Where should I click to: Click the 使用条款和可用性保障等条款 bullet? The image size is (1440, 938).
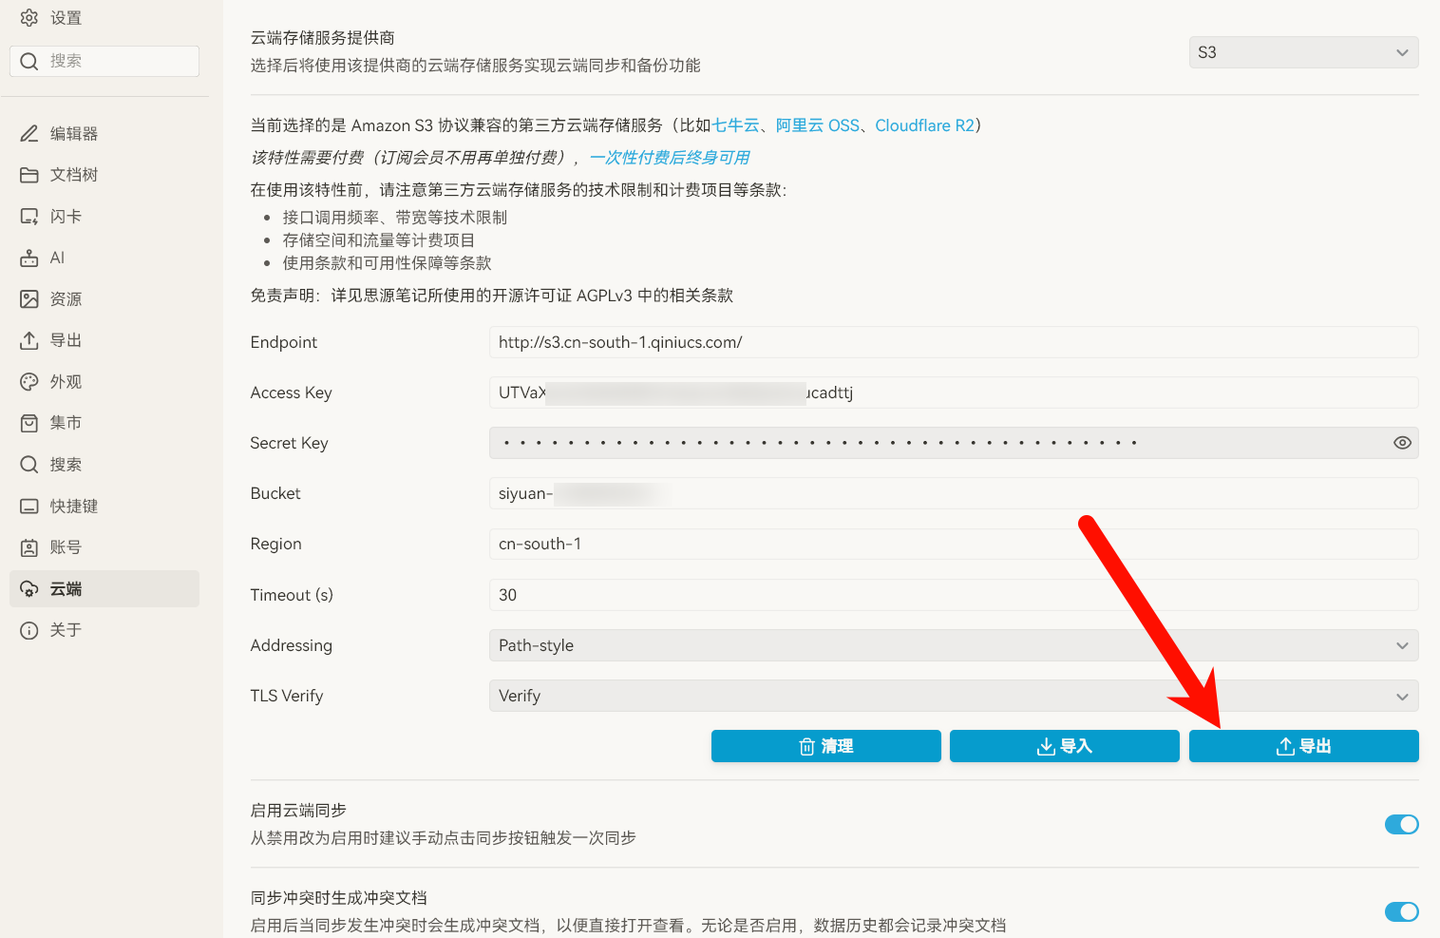coord(387,263)
